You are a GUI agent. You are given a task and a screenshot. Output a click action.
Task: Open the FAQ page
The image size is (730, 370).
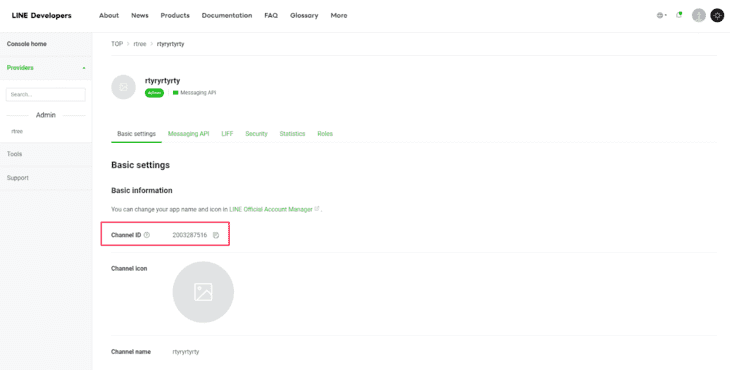(x=271, y=15)
